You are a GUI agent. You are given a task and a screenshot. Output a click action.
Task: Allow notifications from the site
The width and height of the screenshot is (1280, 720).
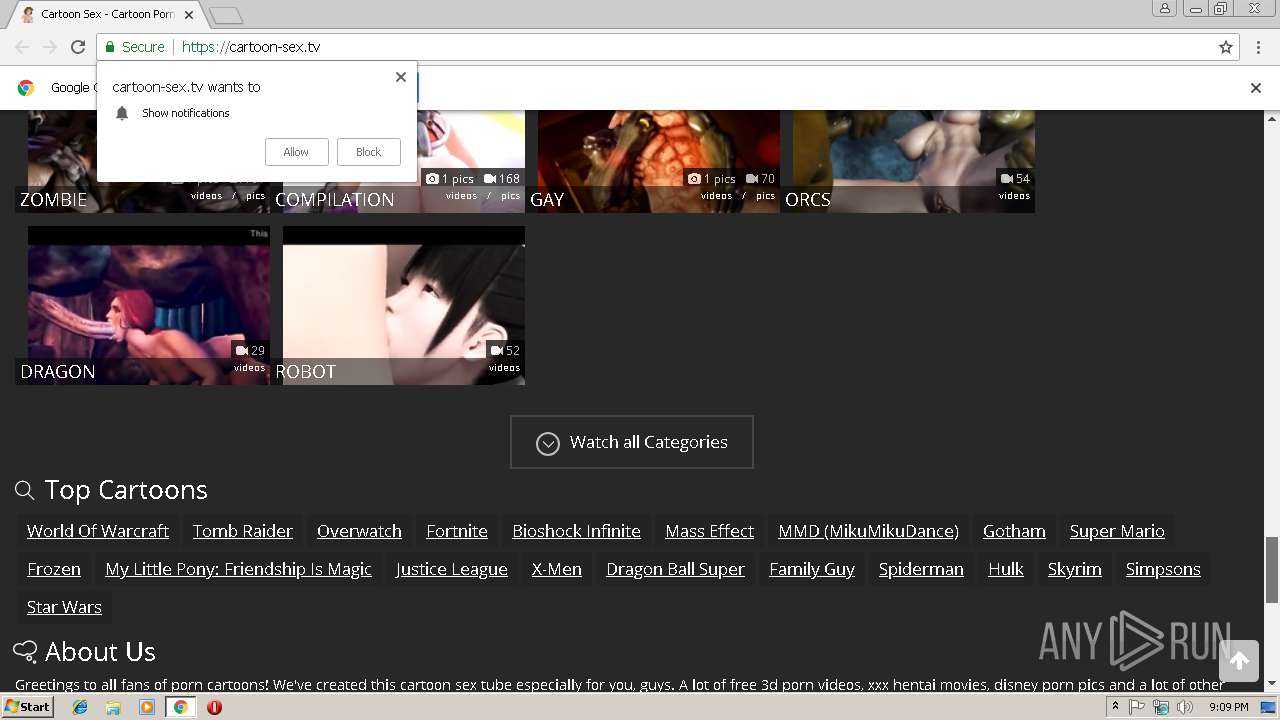[x=296, y=152]
